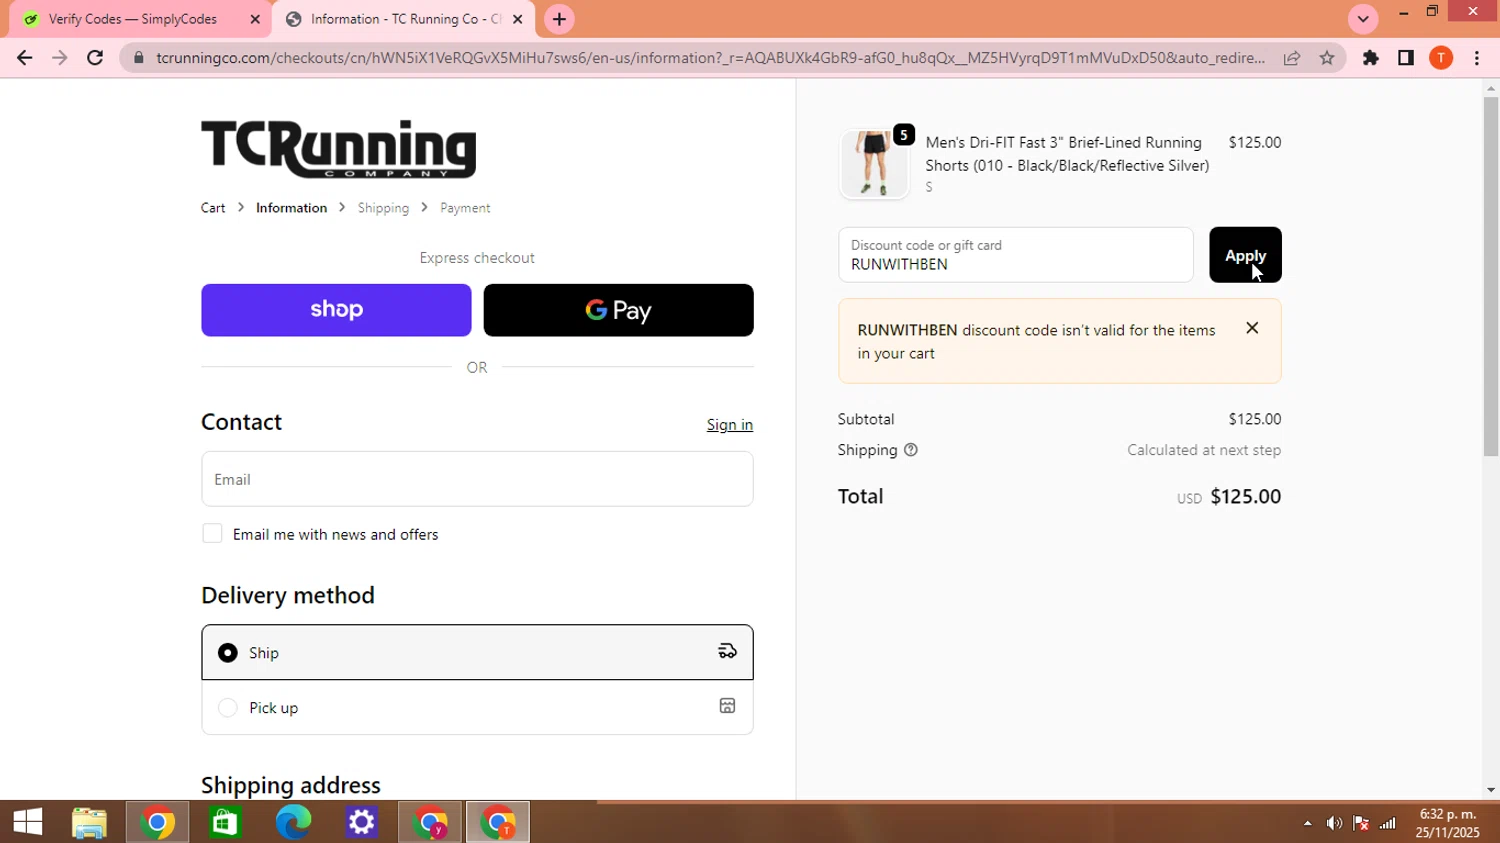Open Chrome profile avatar T
This screenshot has width=1500, height=843.
[x=1441, y=58]
